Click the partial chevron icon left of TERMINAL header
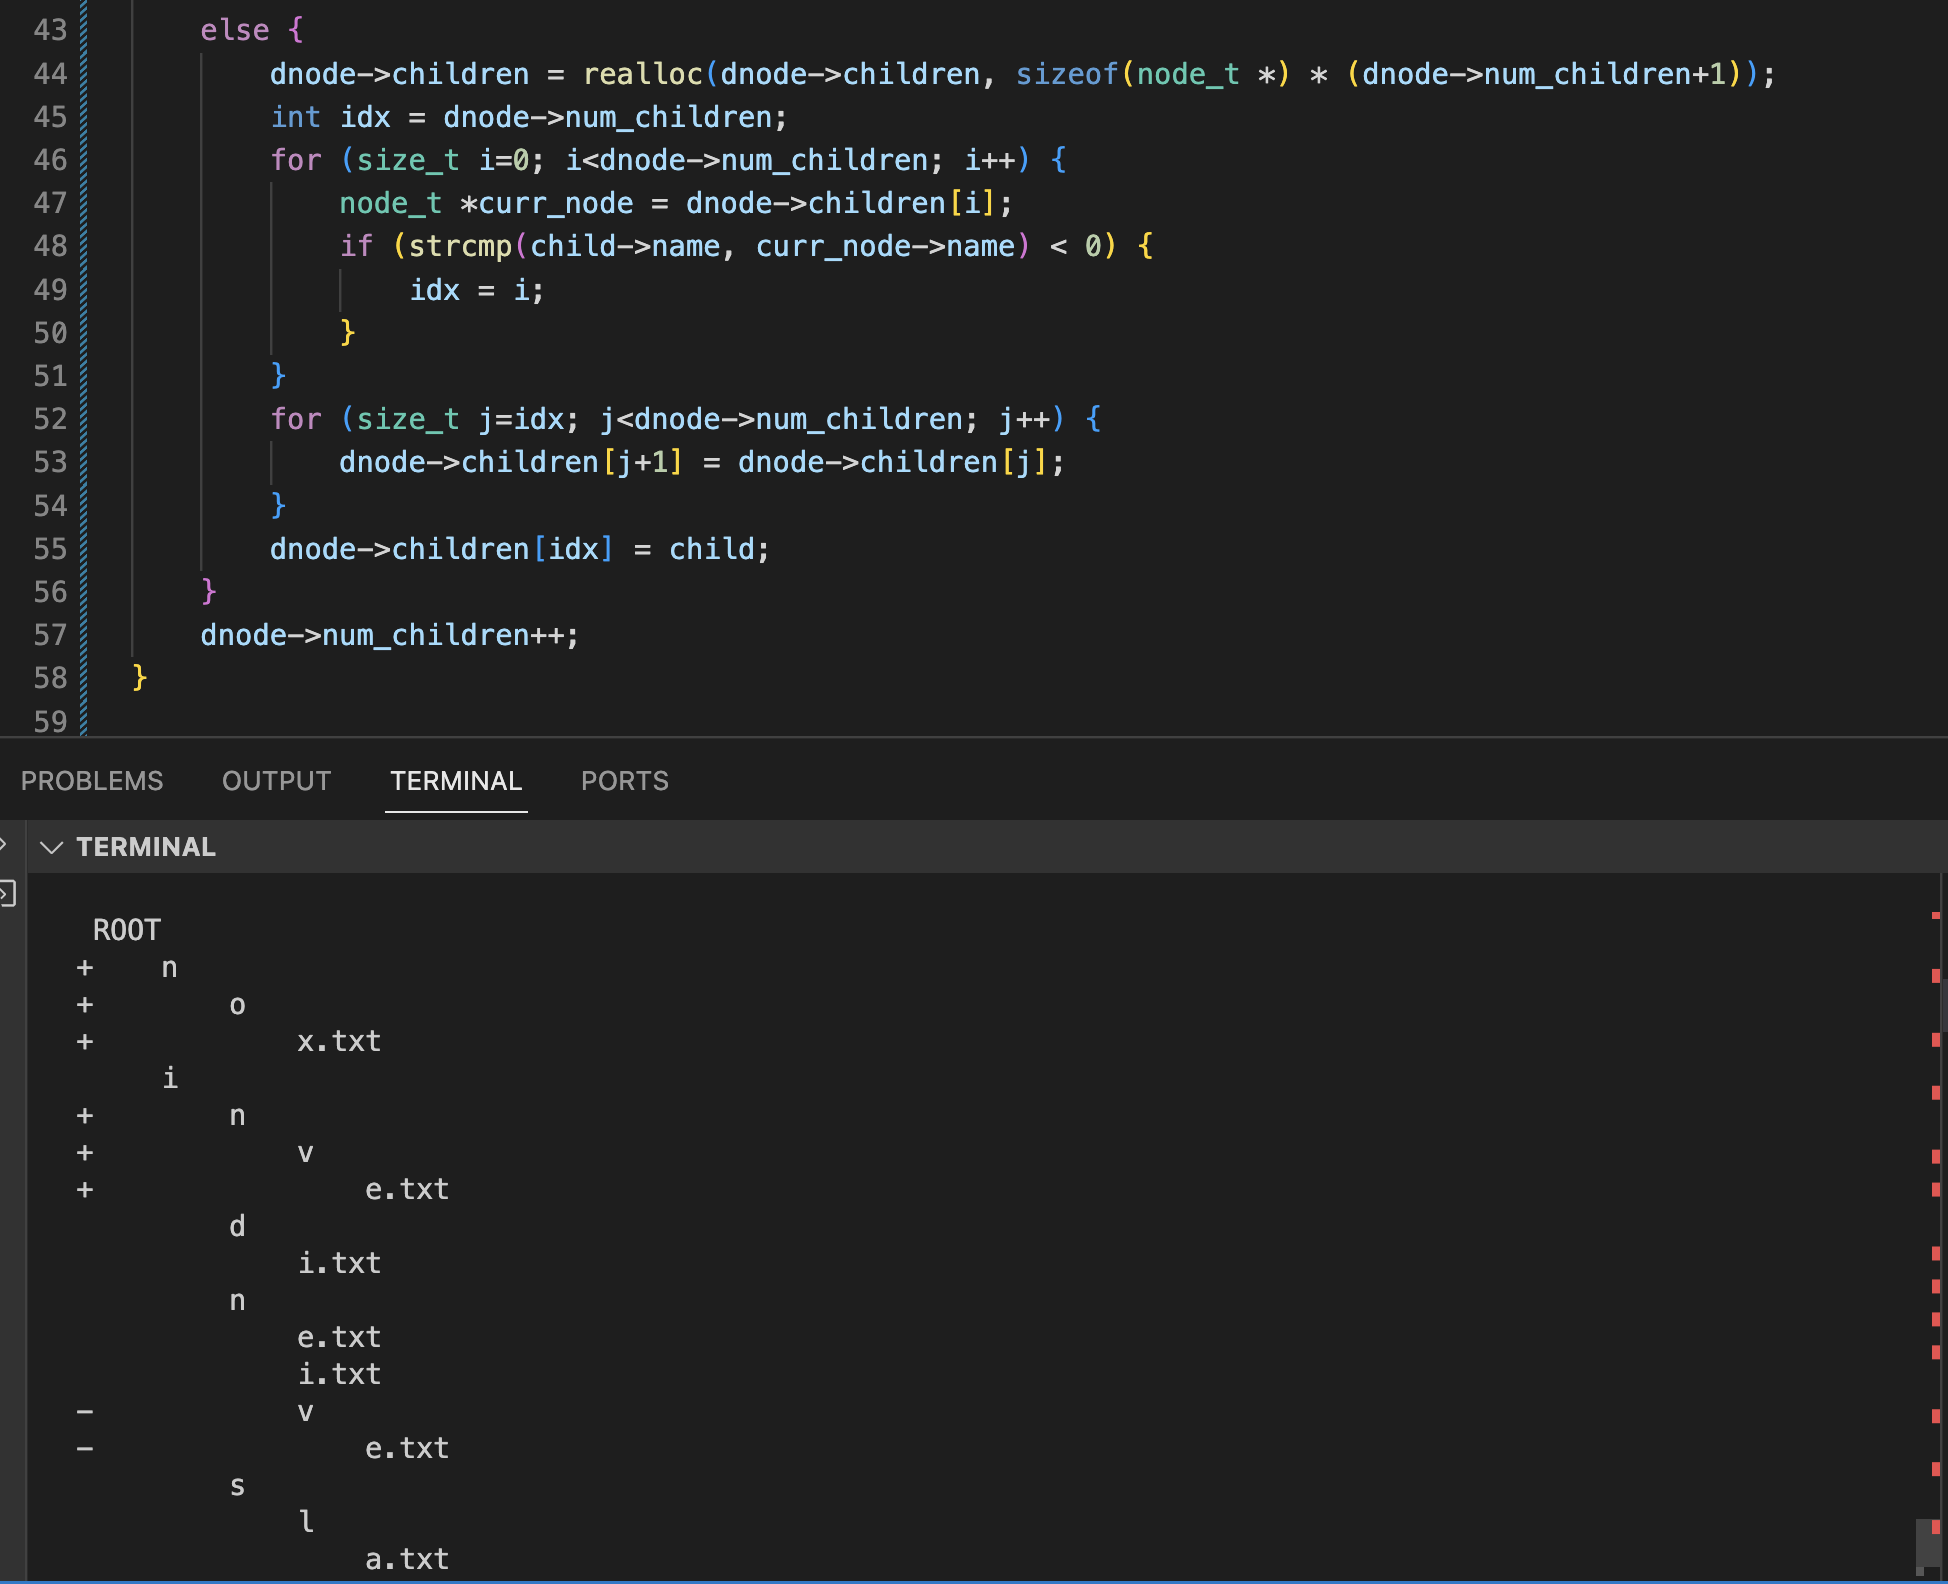The width and height of the screenshot is (1948, 1584). pos(5,845)
